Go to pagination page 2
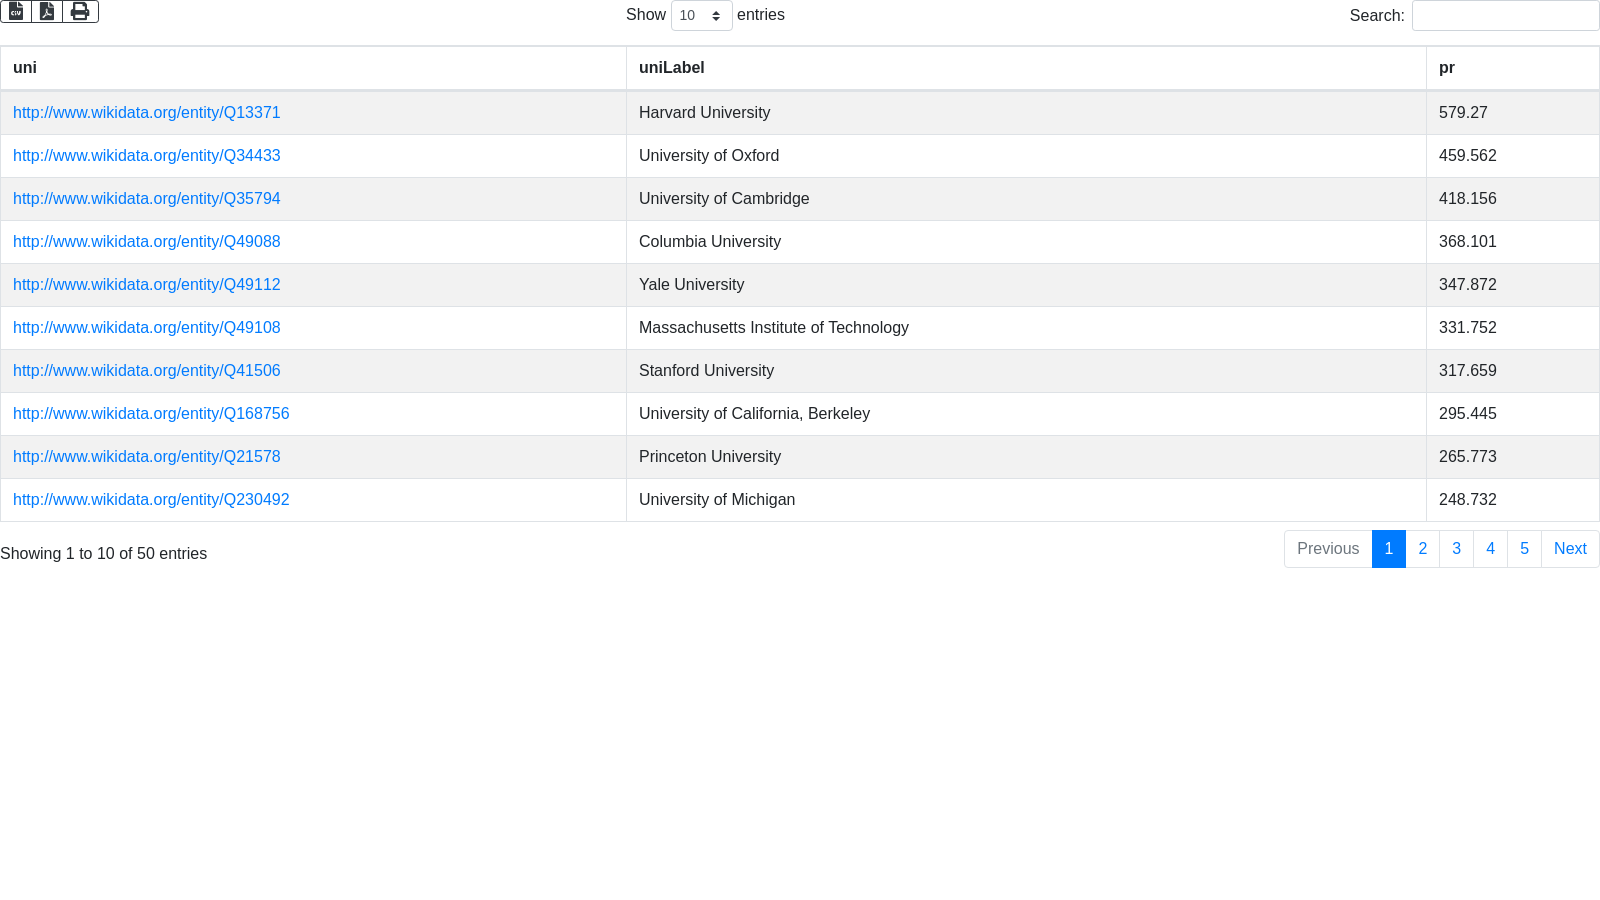The height and width of the screenshot is (900, 1600). tap(1422, 549)
